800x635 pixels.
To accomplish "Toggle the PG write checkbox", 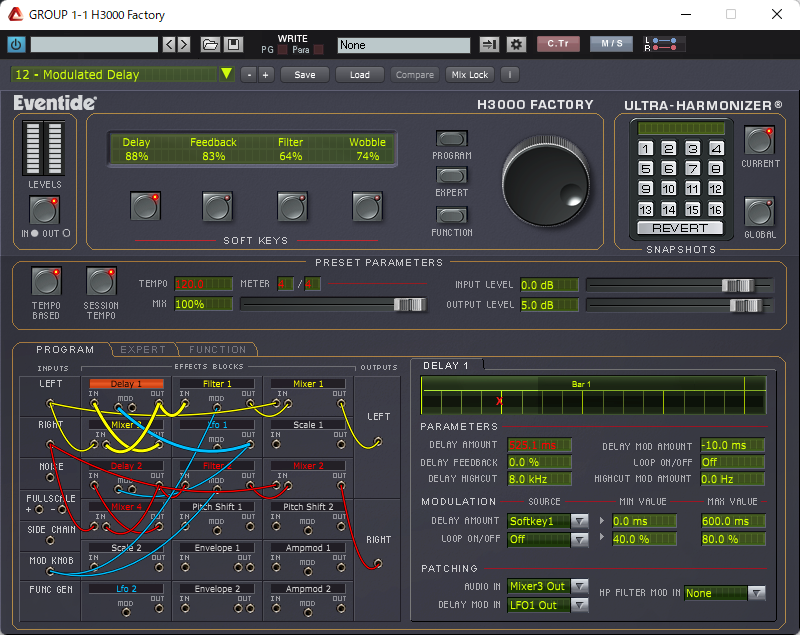I will 282,50.
